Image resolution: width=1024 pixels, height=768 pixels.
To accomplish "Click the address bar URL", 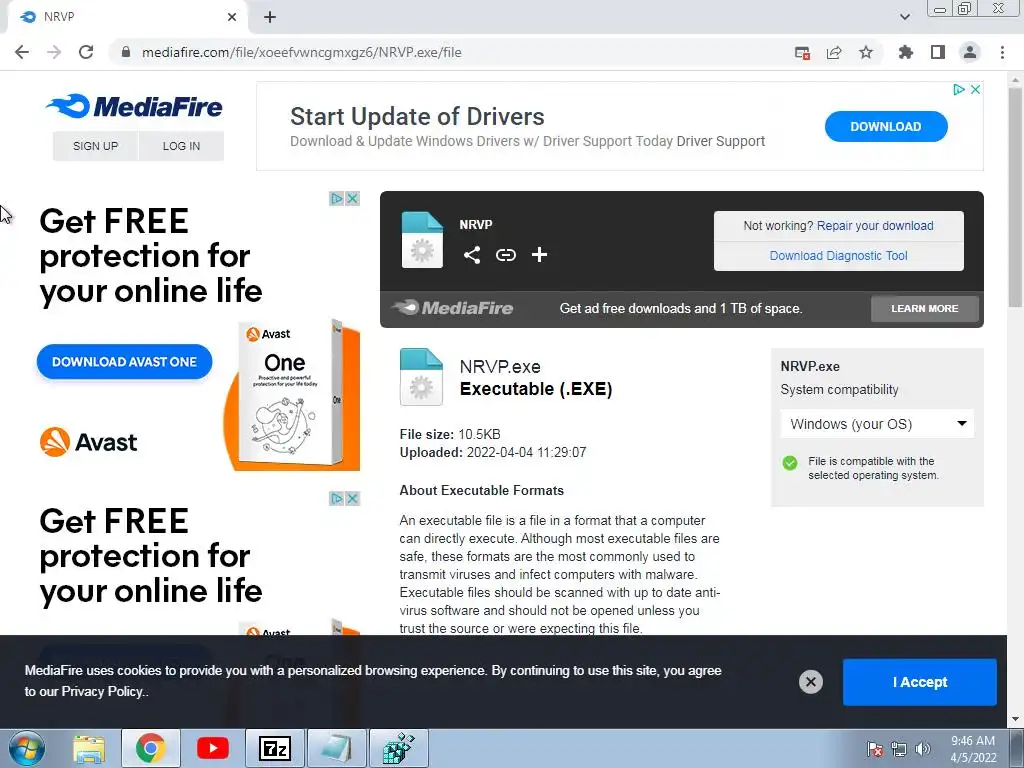I will [302, 52].
